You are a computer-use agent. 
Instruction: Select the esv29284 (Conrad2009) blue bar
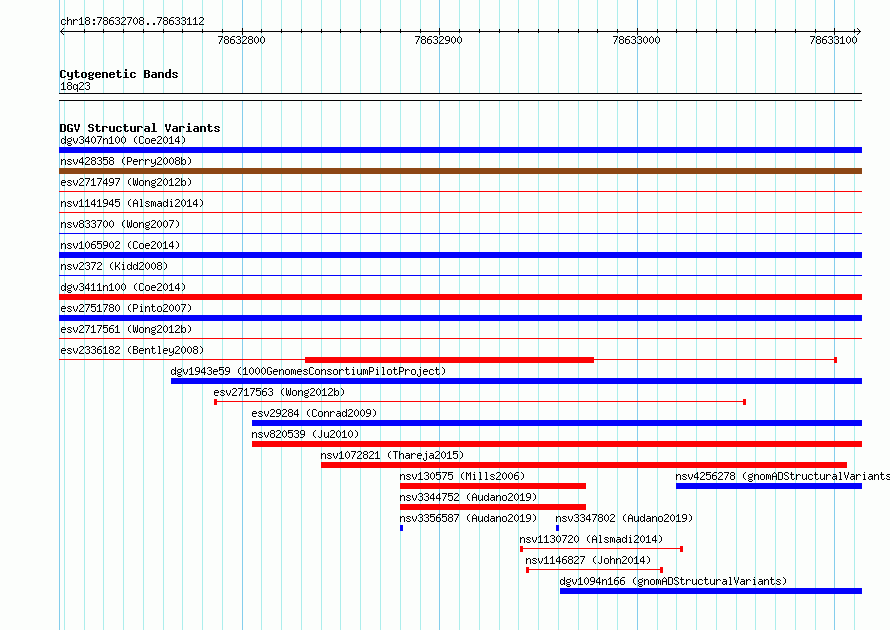557,423
